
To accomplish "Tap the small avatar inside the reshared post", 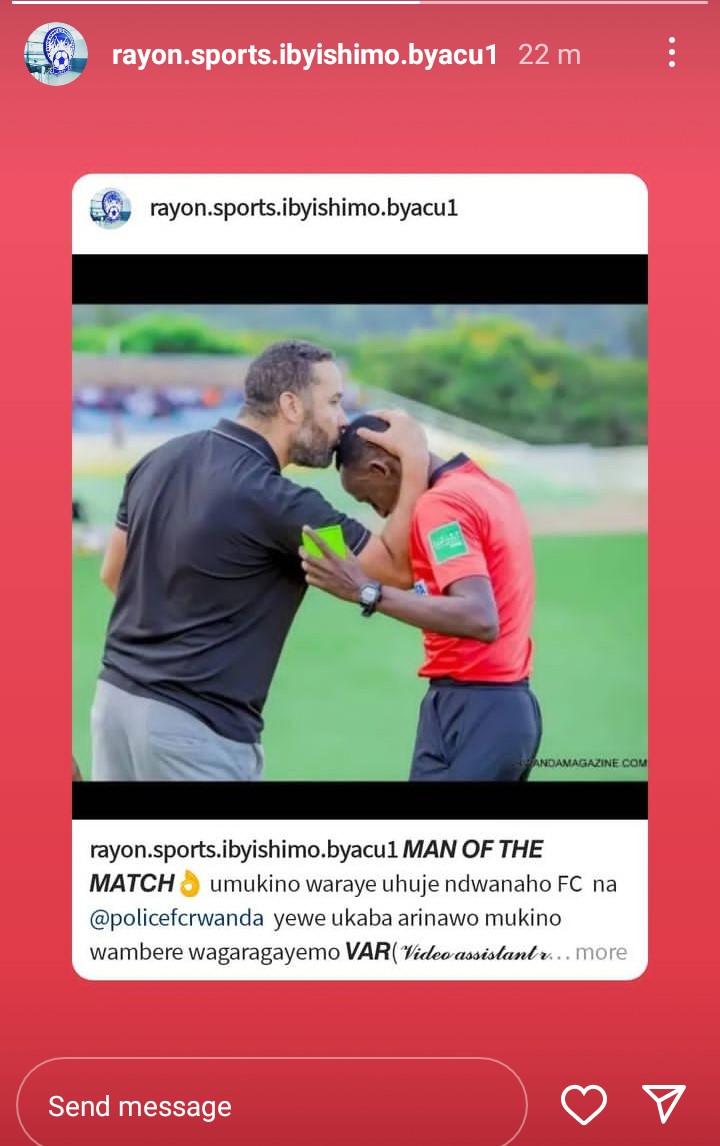I will pyautogui.click(x=110, y=208).
